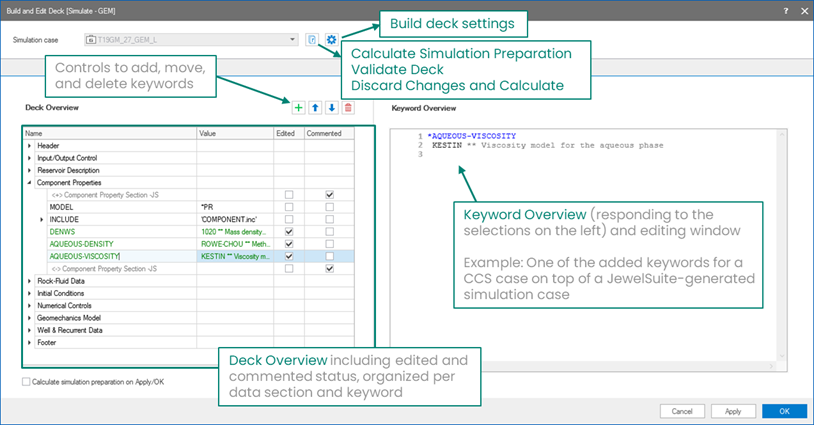This screenshot has width=814, height=425.
Task: Click the Cancel button
Action: [x=682, y=411]
